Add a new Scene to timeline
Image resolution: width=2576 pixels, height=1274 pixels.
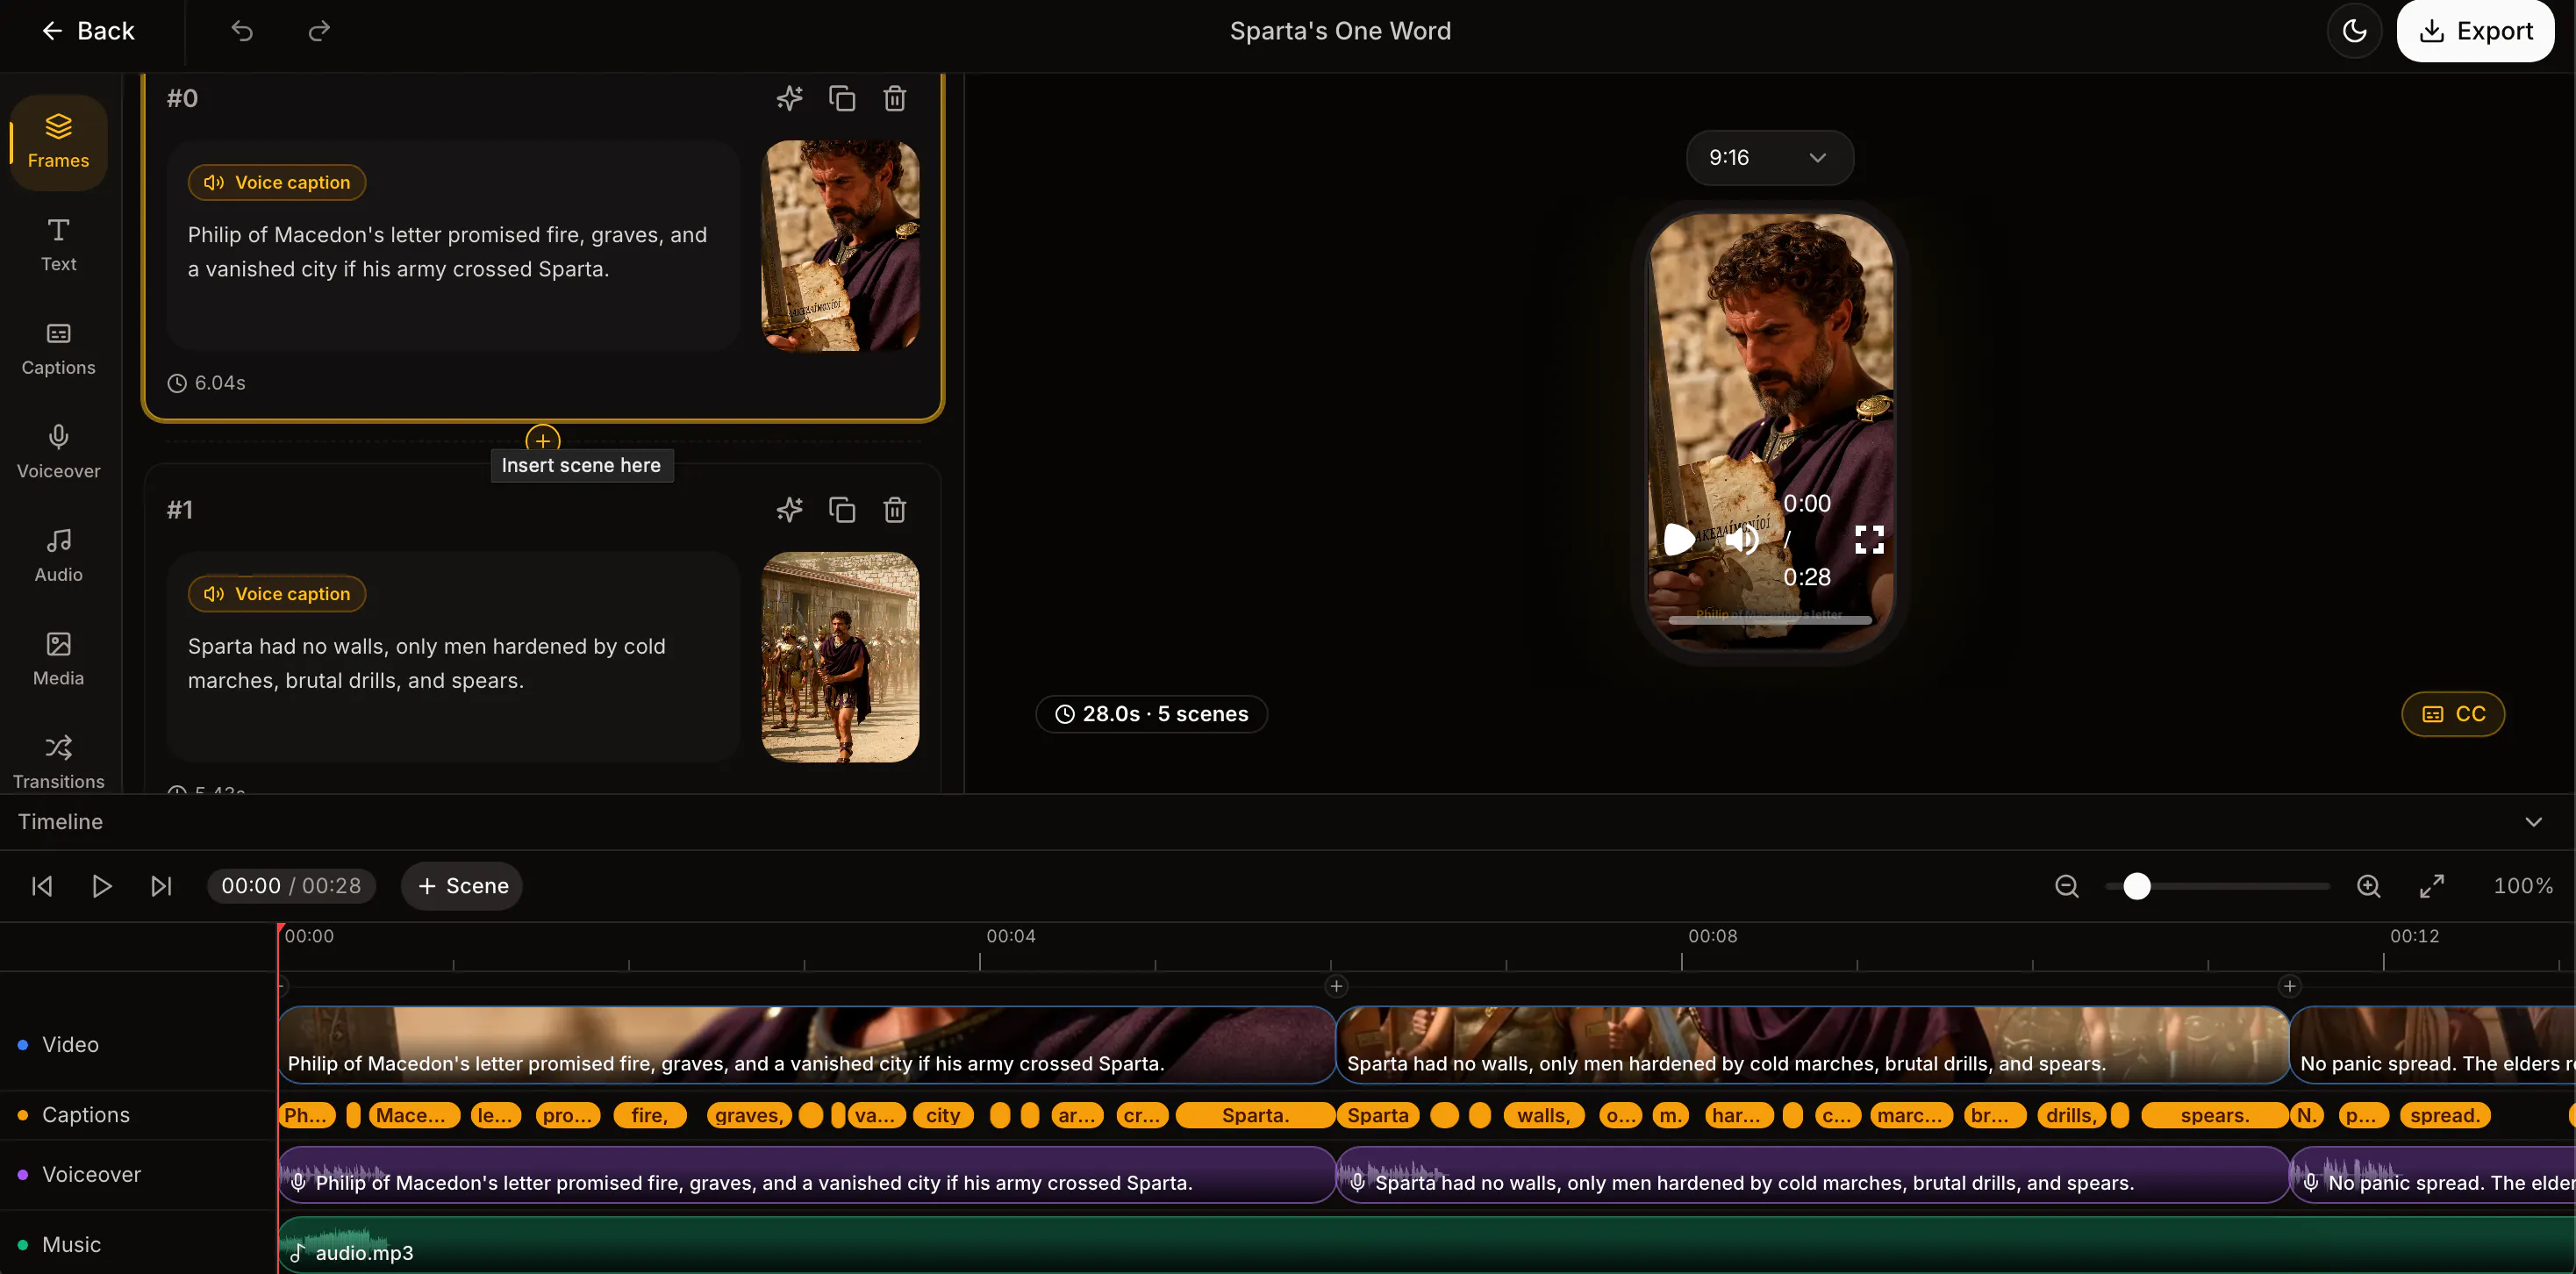tap(462, 886)
